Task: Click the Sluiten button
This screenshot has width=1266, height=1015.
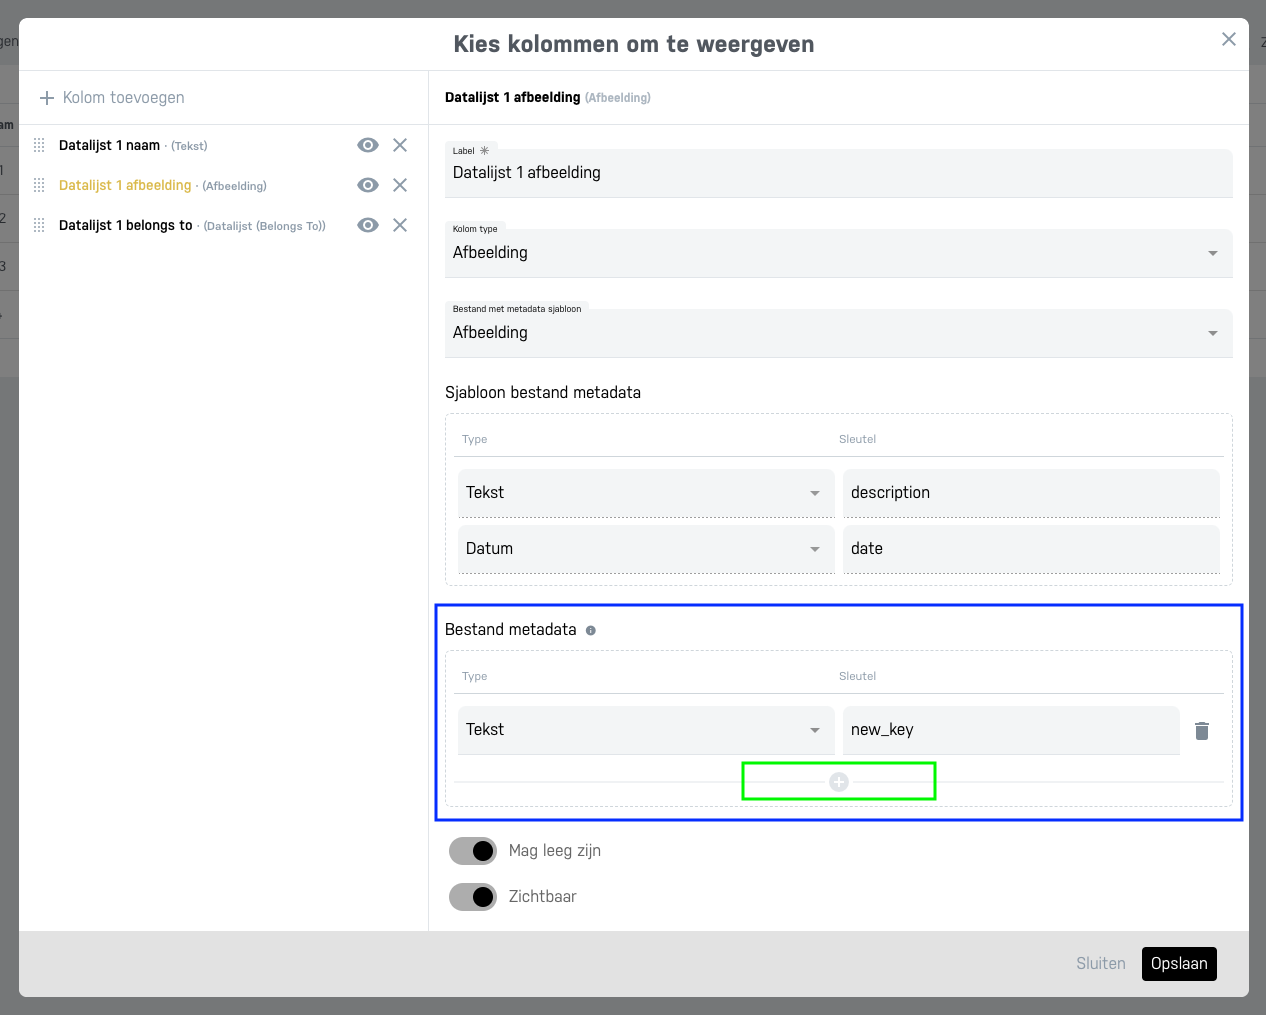Action: pos(1101,964)
